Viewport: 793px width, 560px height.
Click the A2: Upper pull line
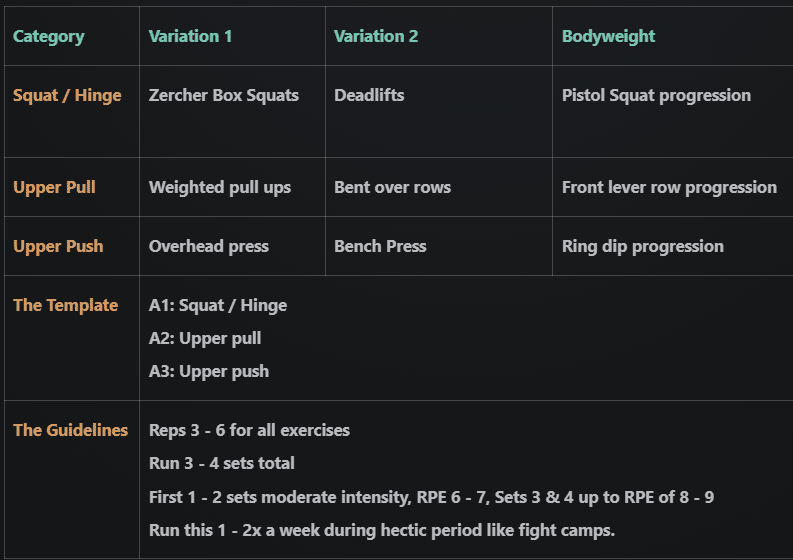click(x=205, y=338)
